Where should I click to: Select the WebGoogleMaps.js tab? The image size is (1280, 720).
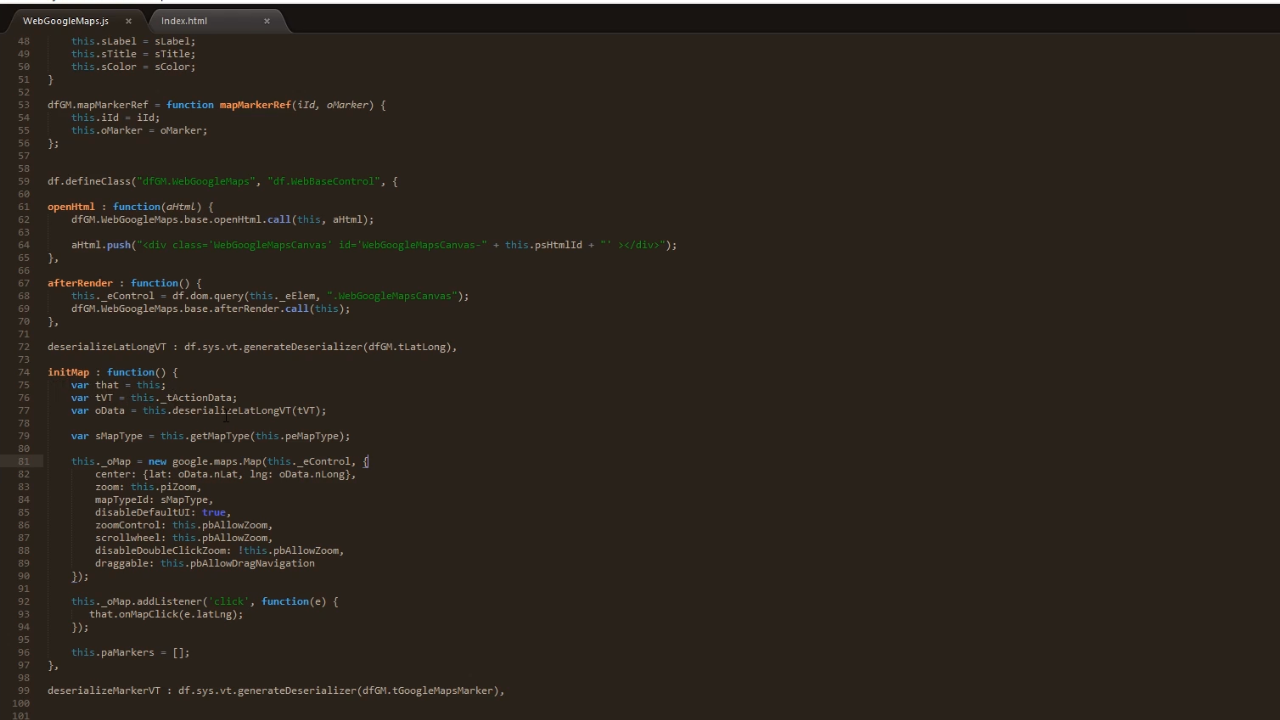tap(66, 21)
